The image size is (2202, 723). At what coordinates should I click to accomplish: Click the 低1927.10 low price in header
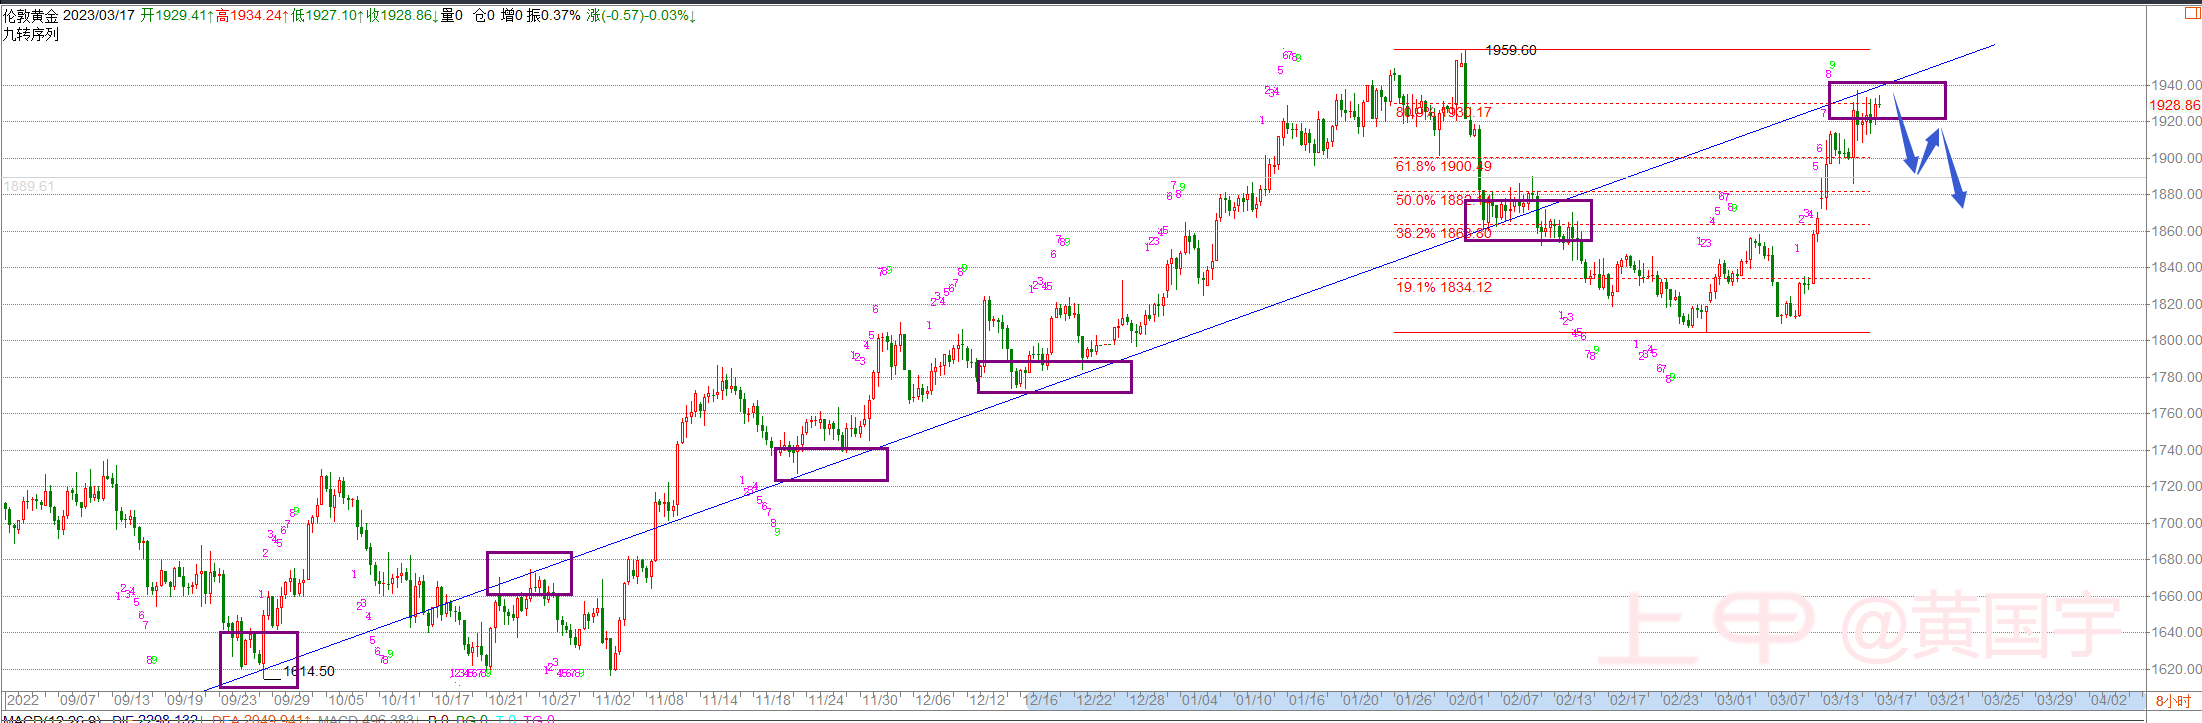pos(327,15)
